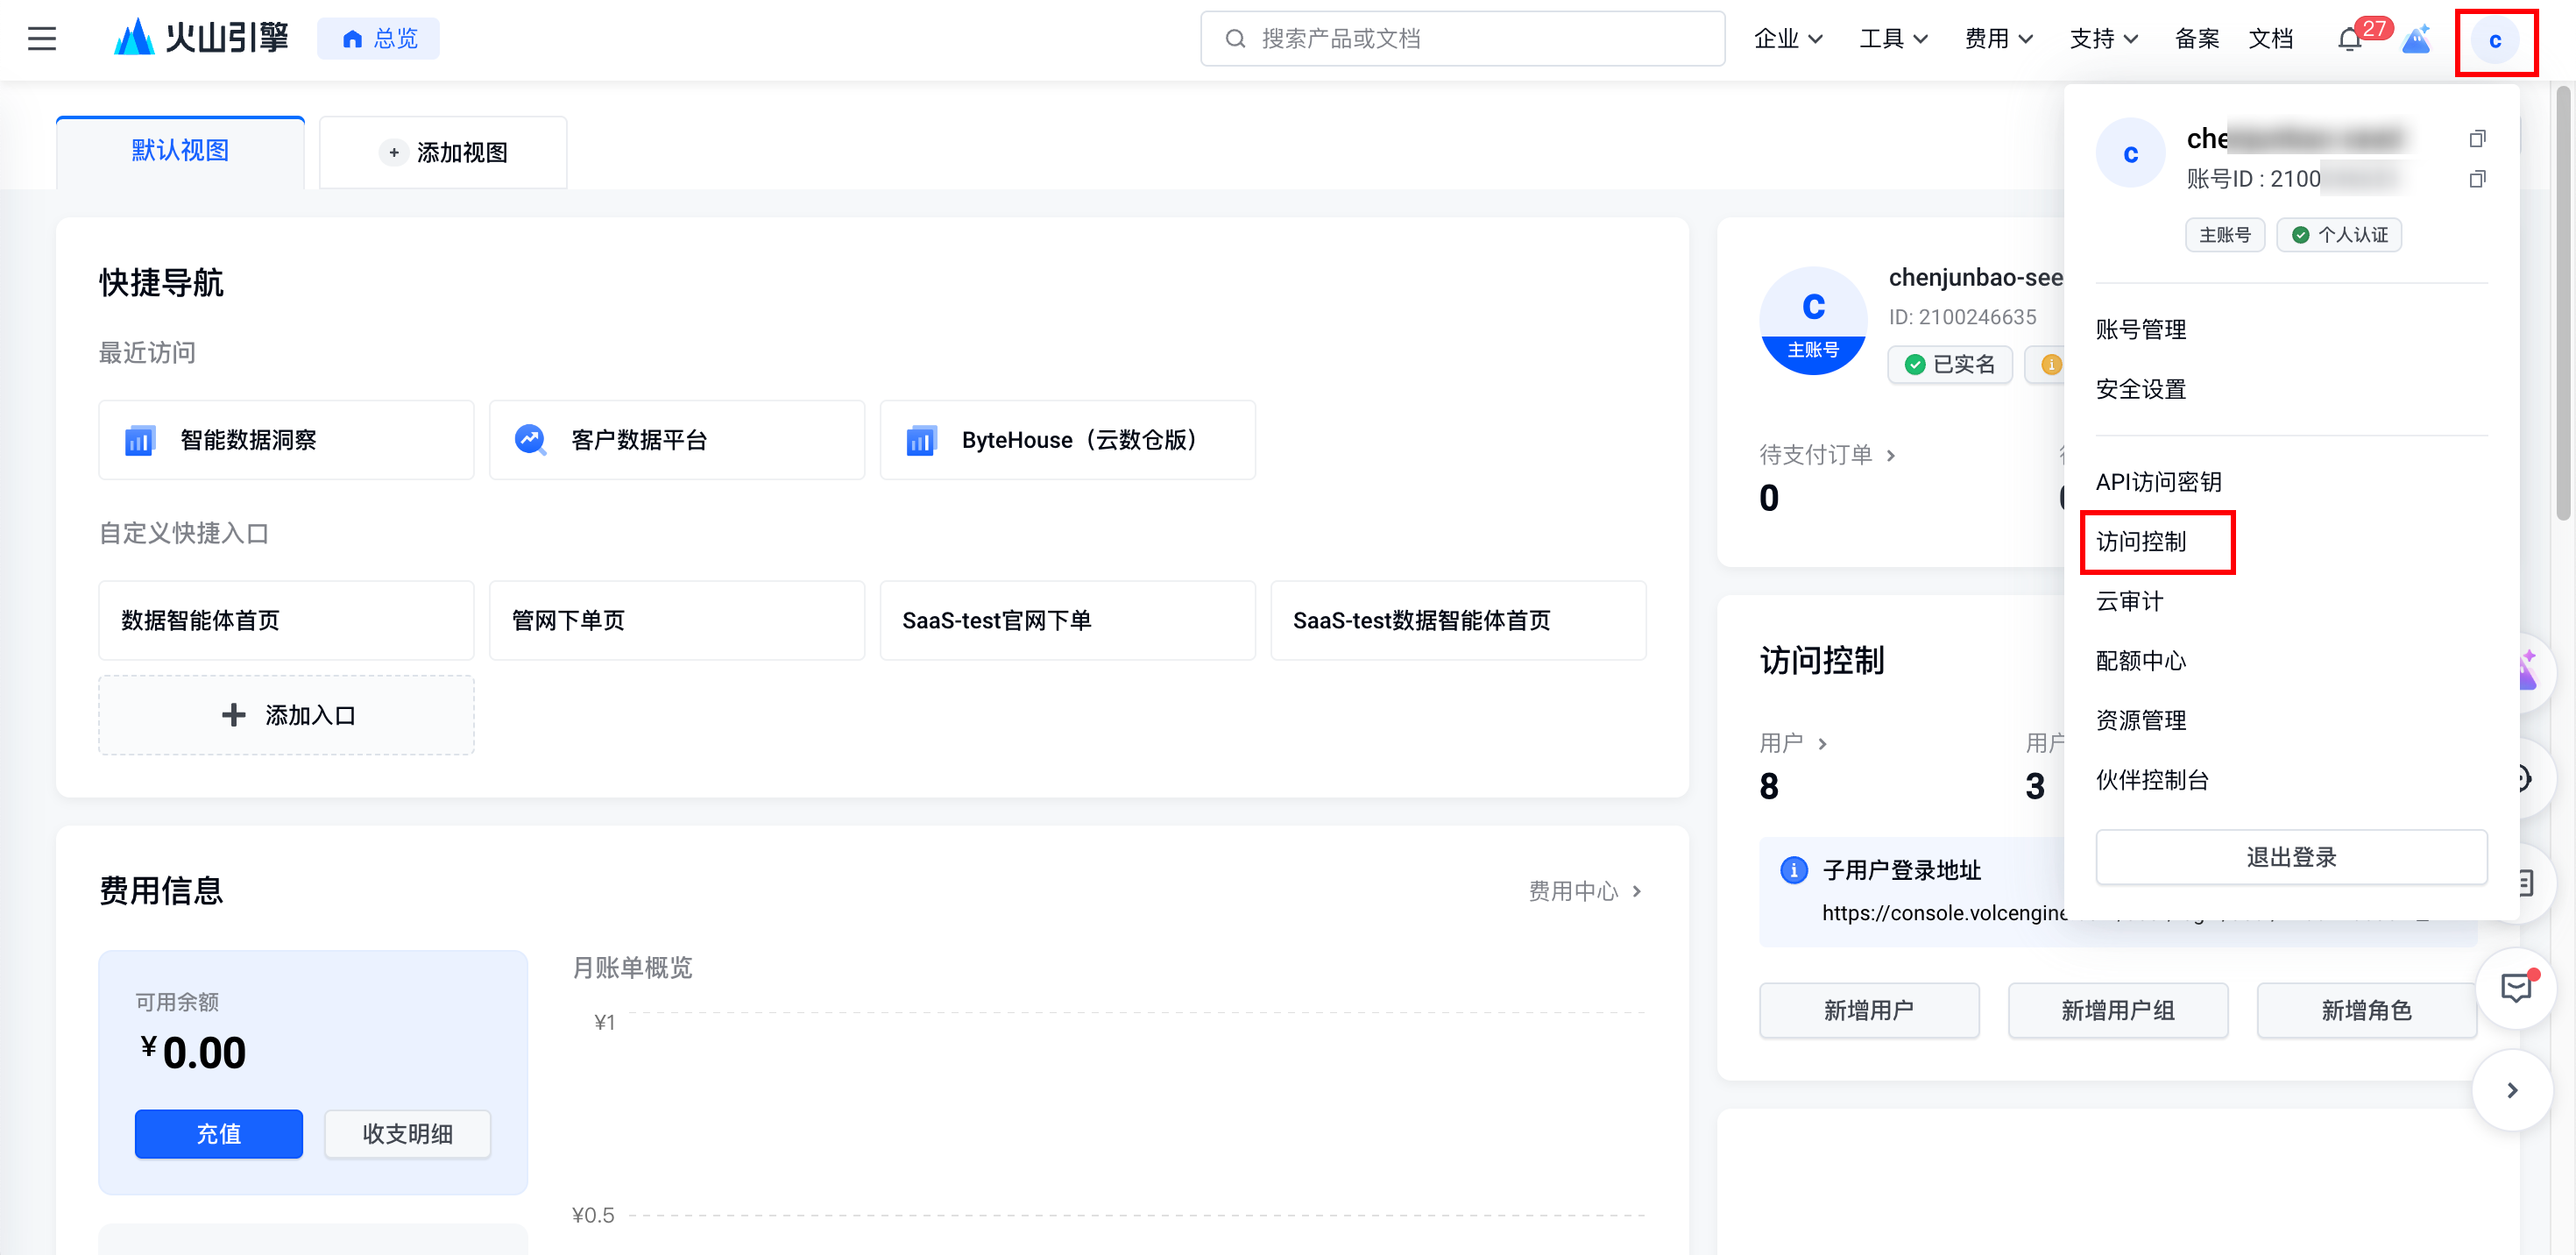The width and height of the screenshot is (2576, 1255).
Task: Expand the 工具 dropdown menu
Action: point(1893,39)
